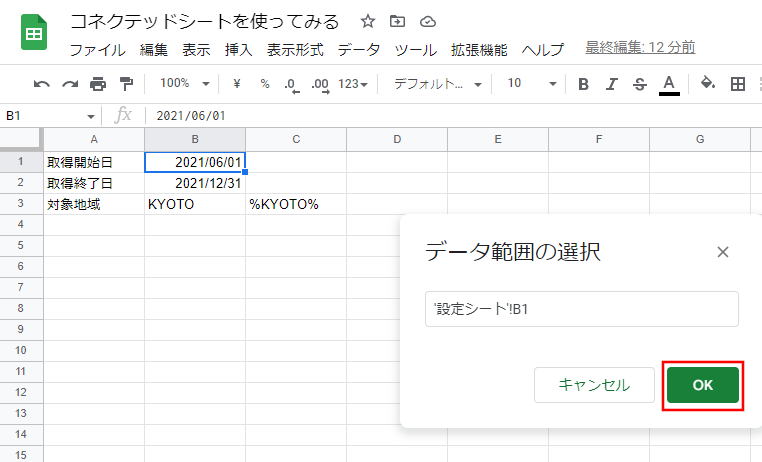Select column G header
This screenshot has height=462, width=762.
(700, 139)
